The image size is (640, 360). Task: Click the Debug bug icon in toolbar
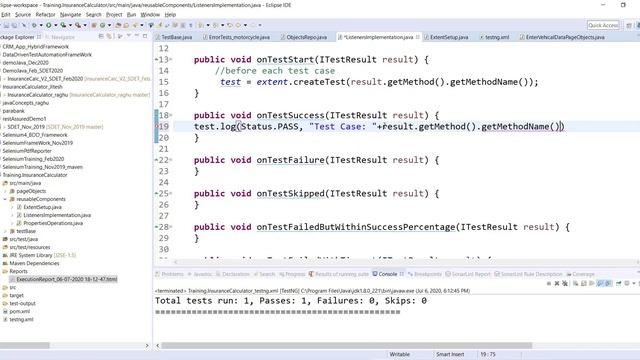[x=34, y=25]
